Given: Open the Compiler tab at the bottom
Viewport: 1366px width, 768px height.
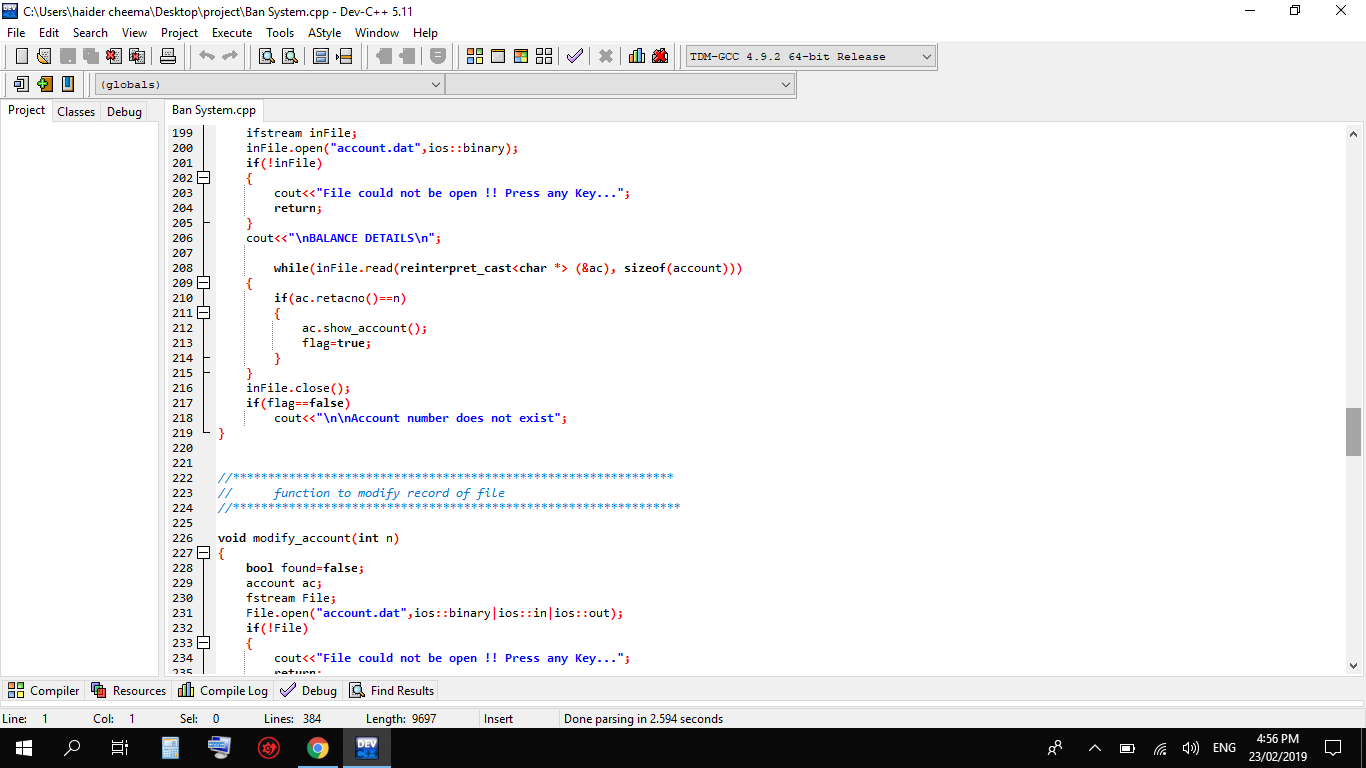Looking at the screenshot, I should [x=44, y=690].
